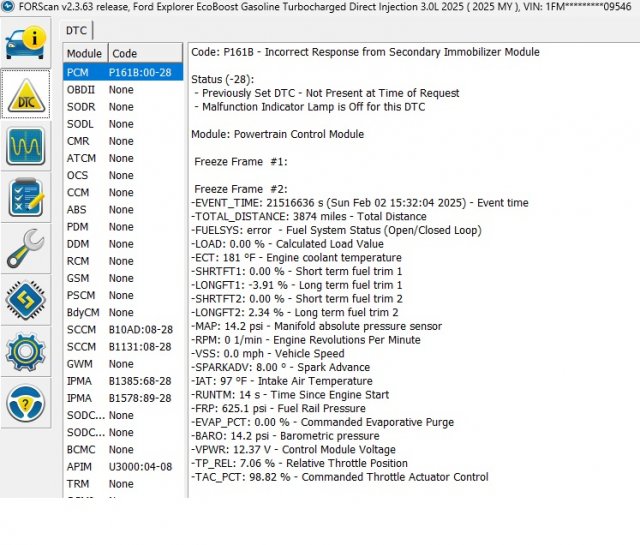
Task: Click the FORScan title bar logo icon
Action: pyautogui.click(x=7, y=6)
